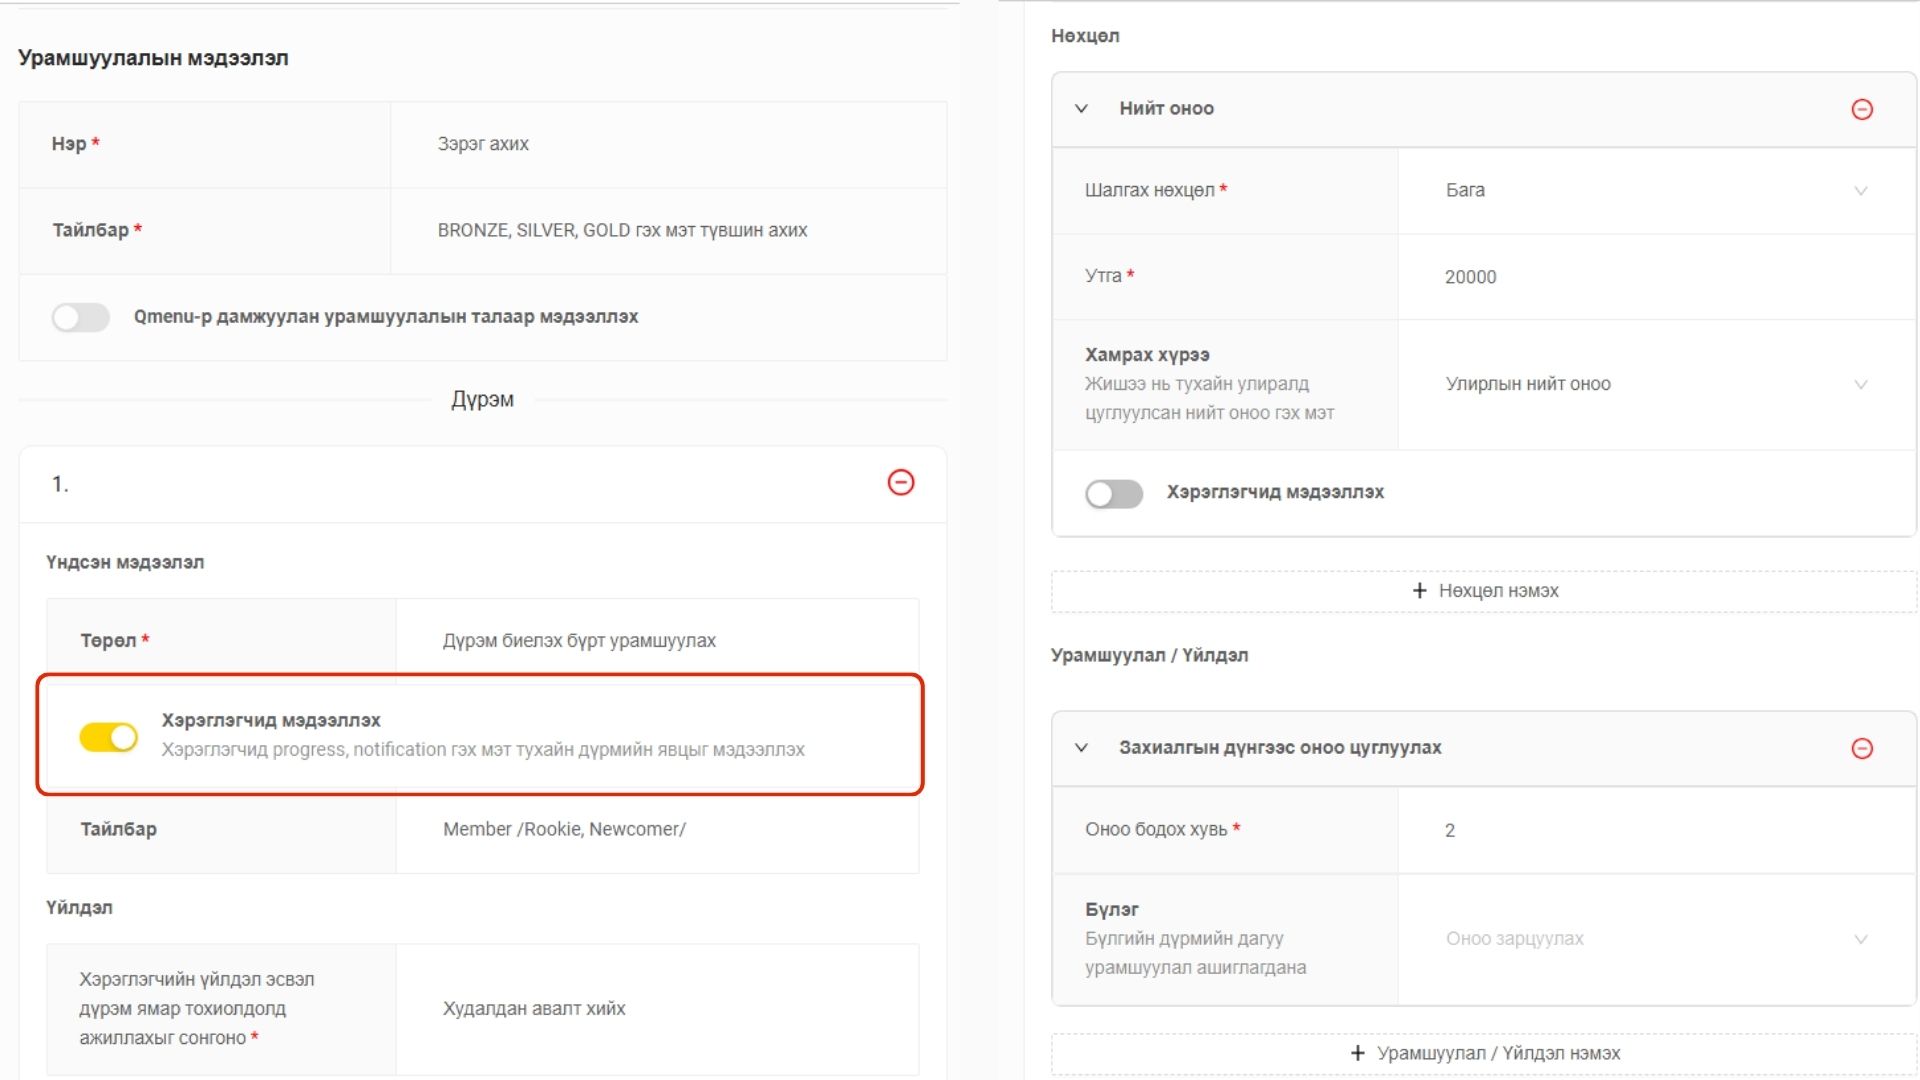Toggle Qmenu-р дамжуулан урамшууллын талаар мэдээллэх switch
Image resolution: width=1920 pixels, height=1080 pixels.
pyautogui.click(x=81, y=318)
